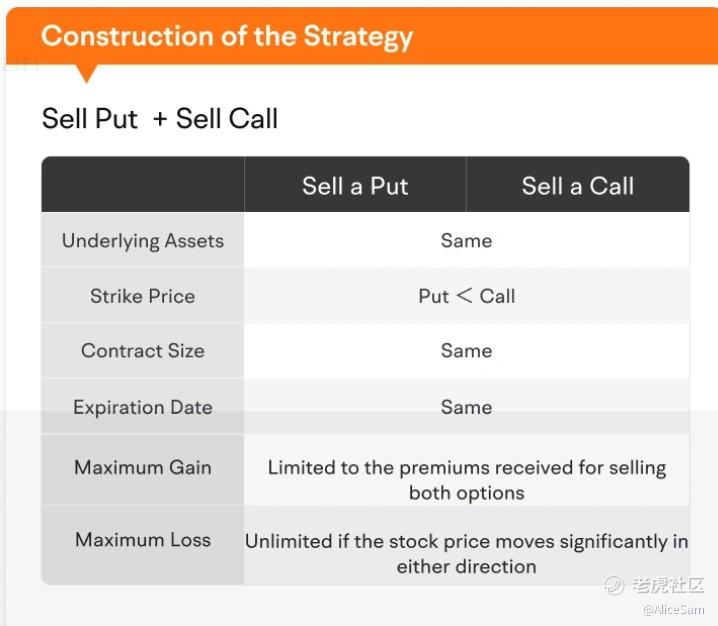Click the empty dark top-left header cell
Screen dimensions: 718x626
(x=143, y=184)
